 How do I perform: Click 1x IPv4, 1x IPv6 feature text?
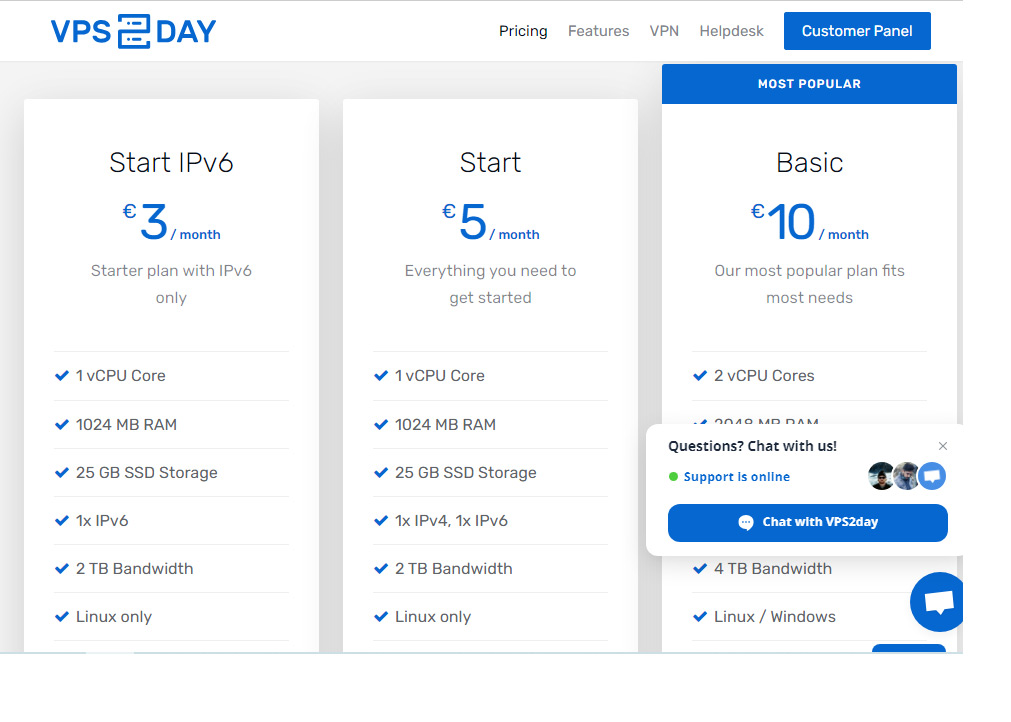(x=451, y=520)
